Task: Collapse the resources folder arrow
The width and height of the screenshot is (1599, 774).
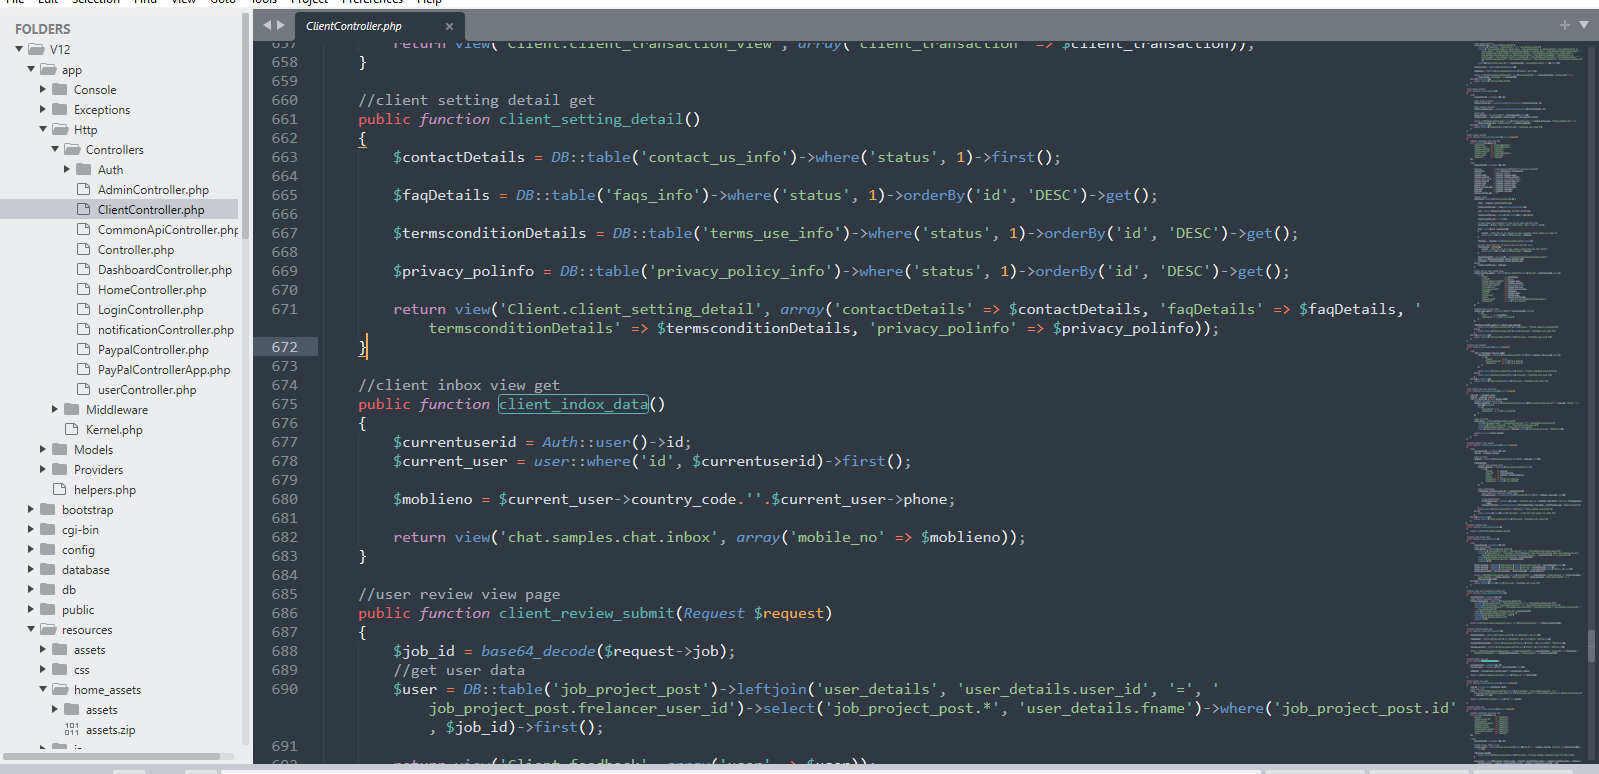Action: 31,630
